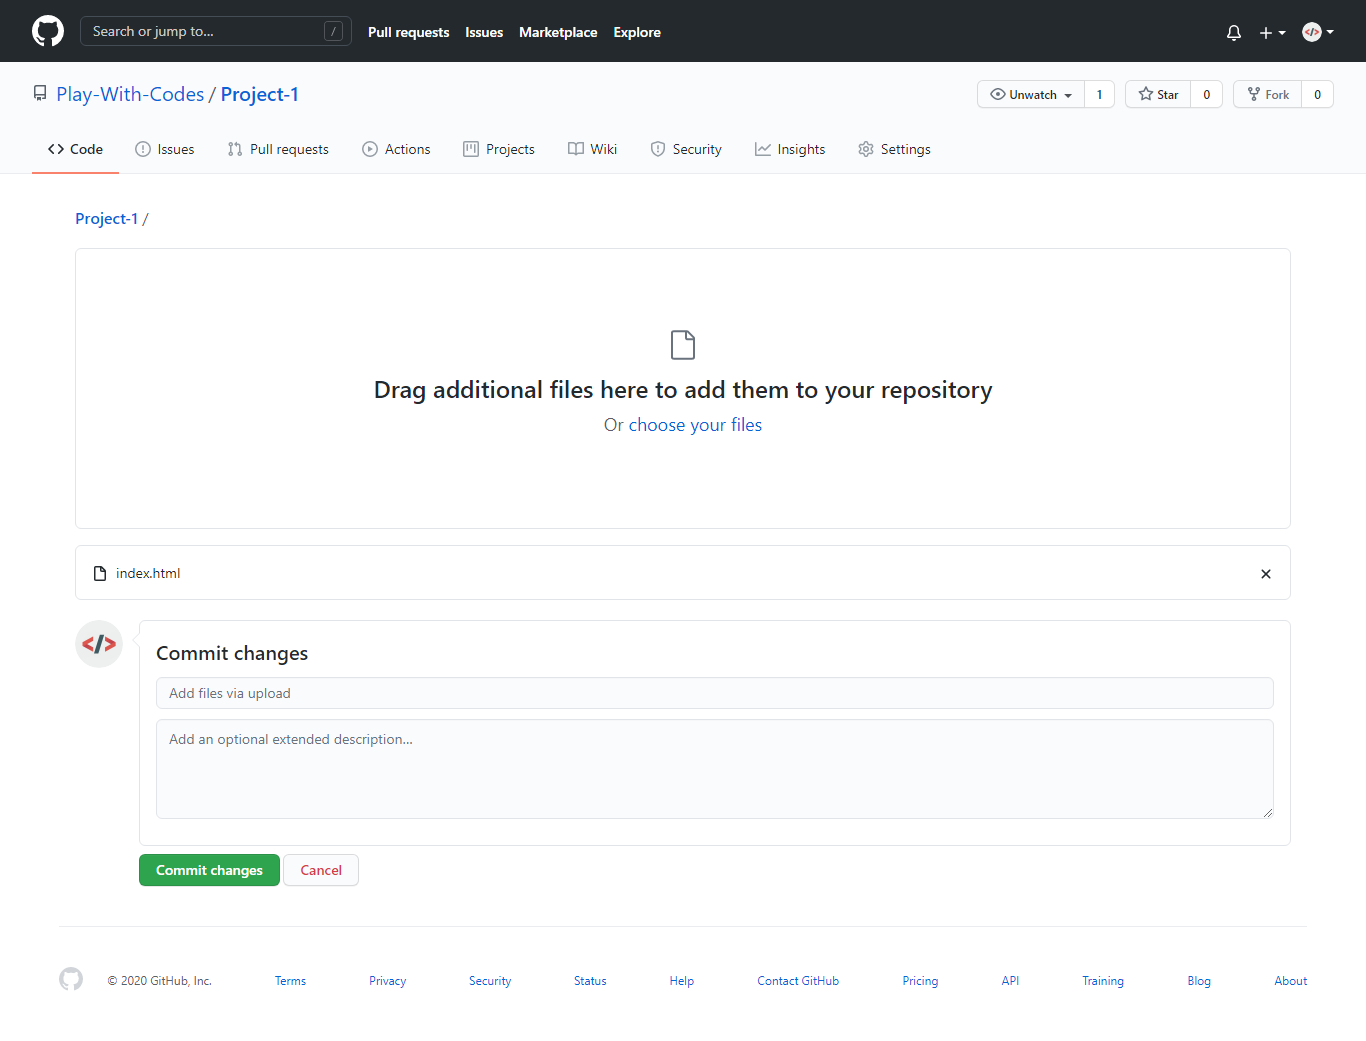This screenshot has width=1366, height=1041.
Task: Expand the Unwatch dropdown
Action: pos(1031,94)
